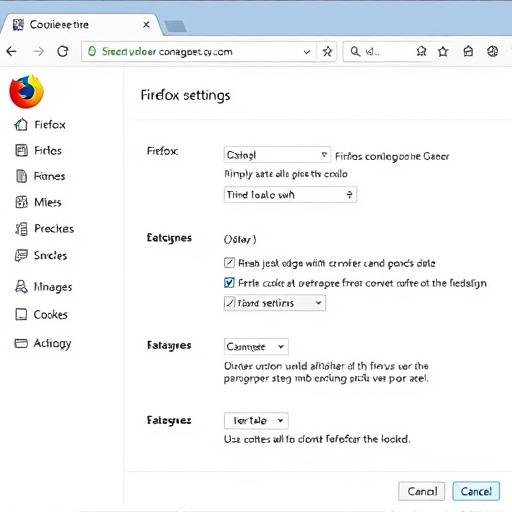This screenshot has height=512, width=512.
Task: Click the back arrow in toolbar
Action: coord(12,52)
